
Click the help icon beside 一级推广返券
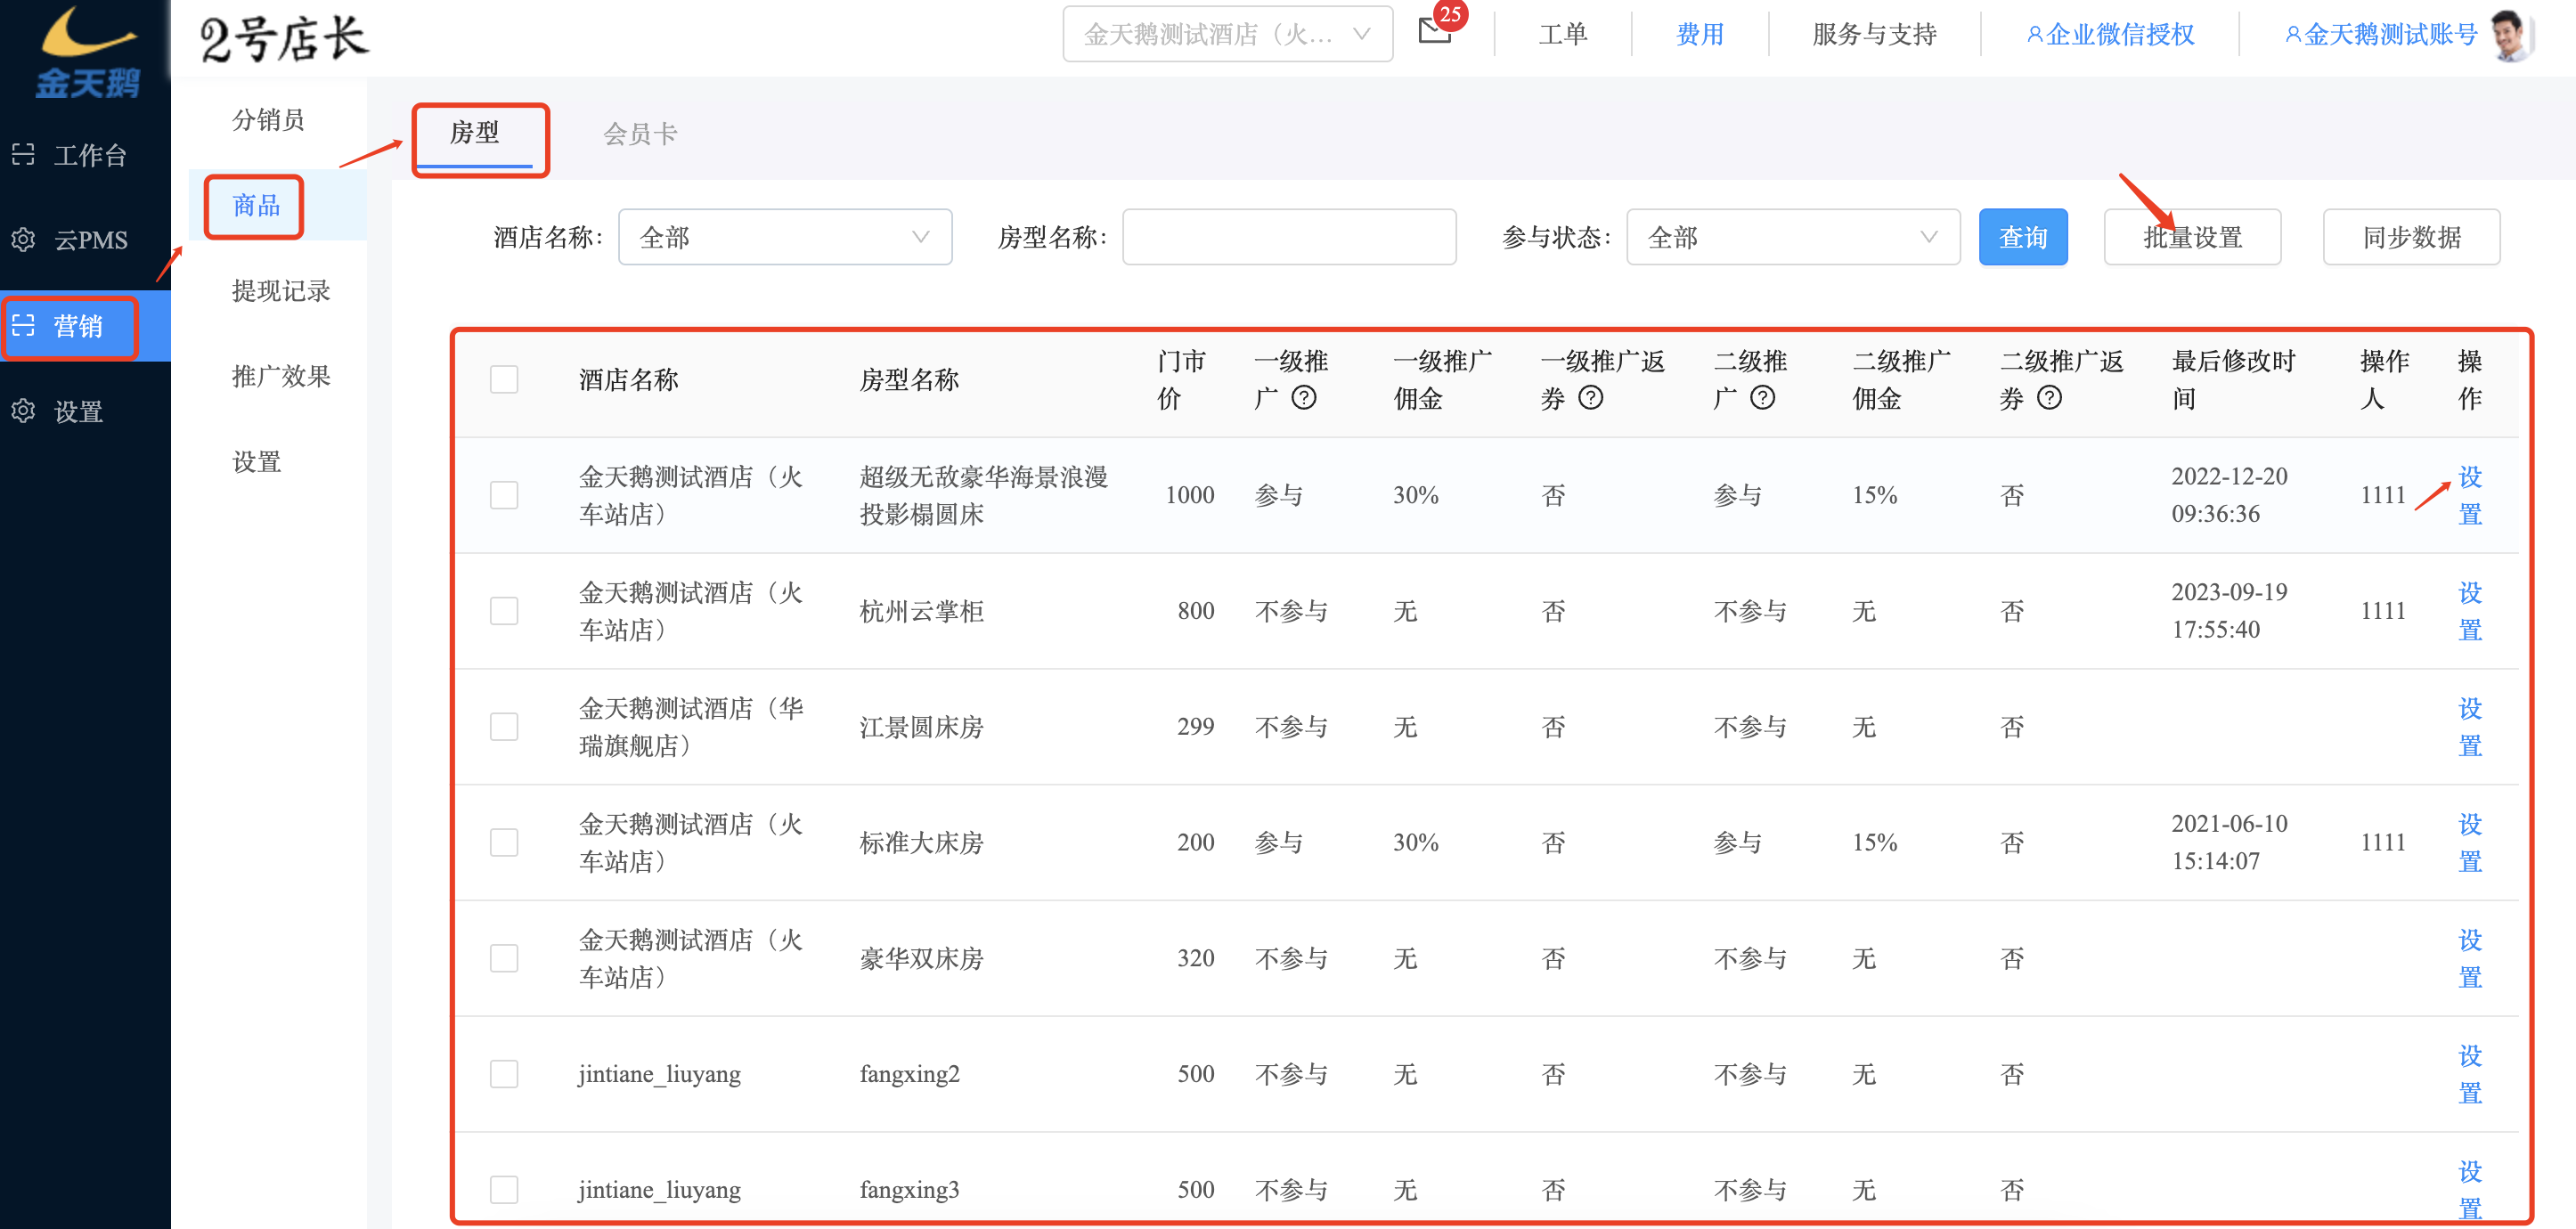pos(1590,398)
